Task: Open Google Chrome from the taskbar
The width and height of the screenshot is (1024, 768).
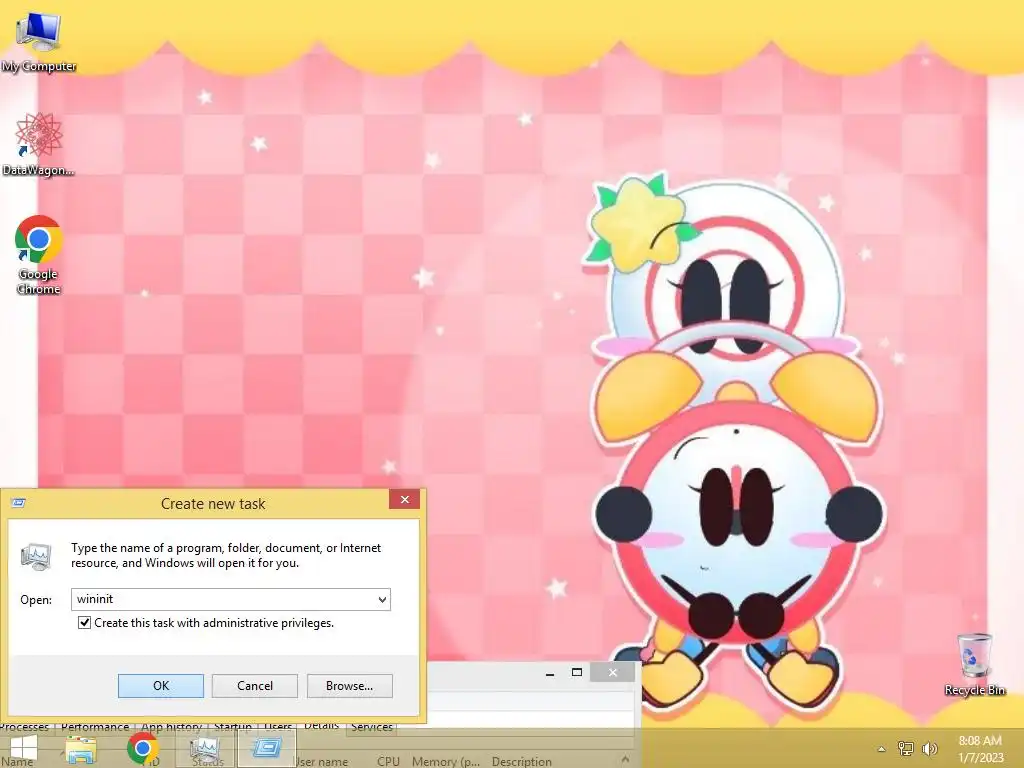Action: pyautogui.click(x=143, y=748)
